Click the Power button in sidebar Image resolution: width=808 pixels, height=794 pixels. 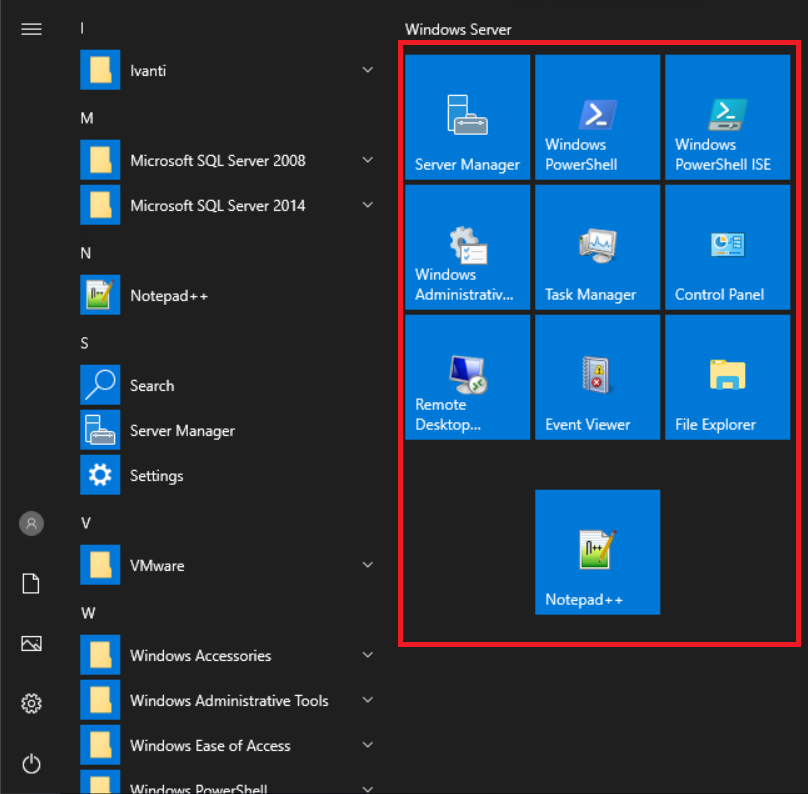(31, 765)
